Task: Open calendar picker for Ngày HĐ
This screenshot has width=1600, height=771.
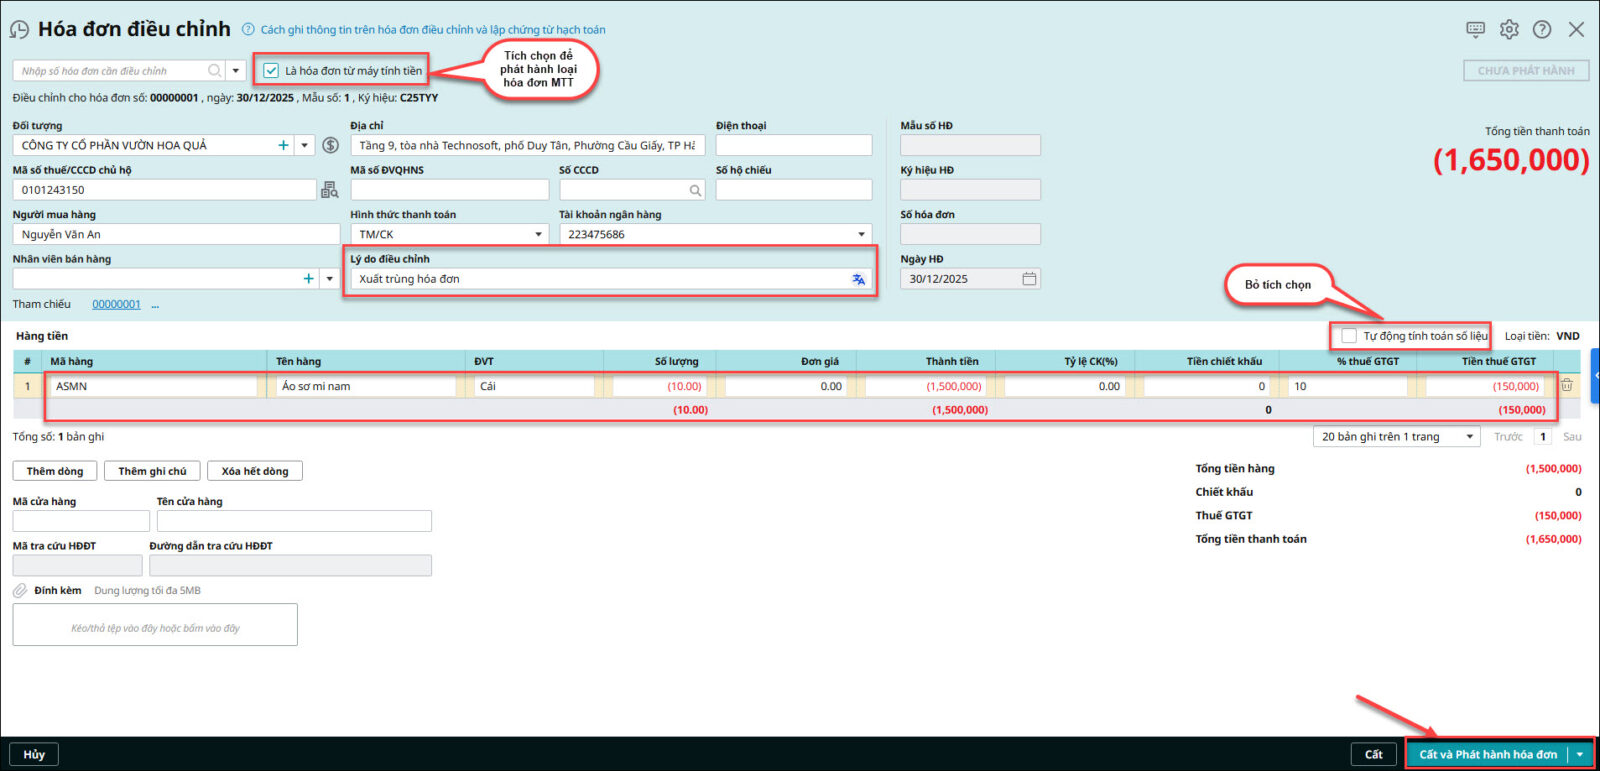Action: pyautogui.click(x=1029, y=279)
